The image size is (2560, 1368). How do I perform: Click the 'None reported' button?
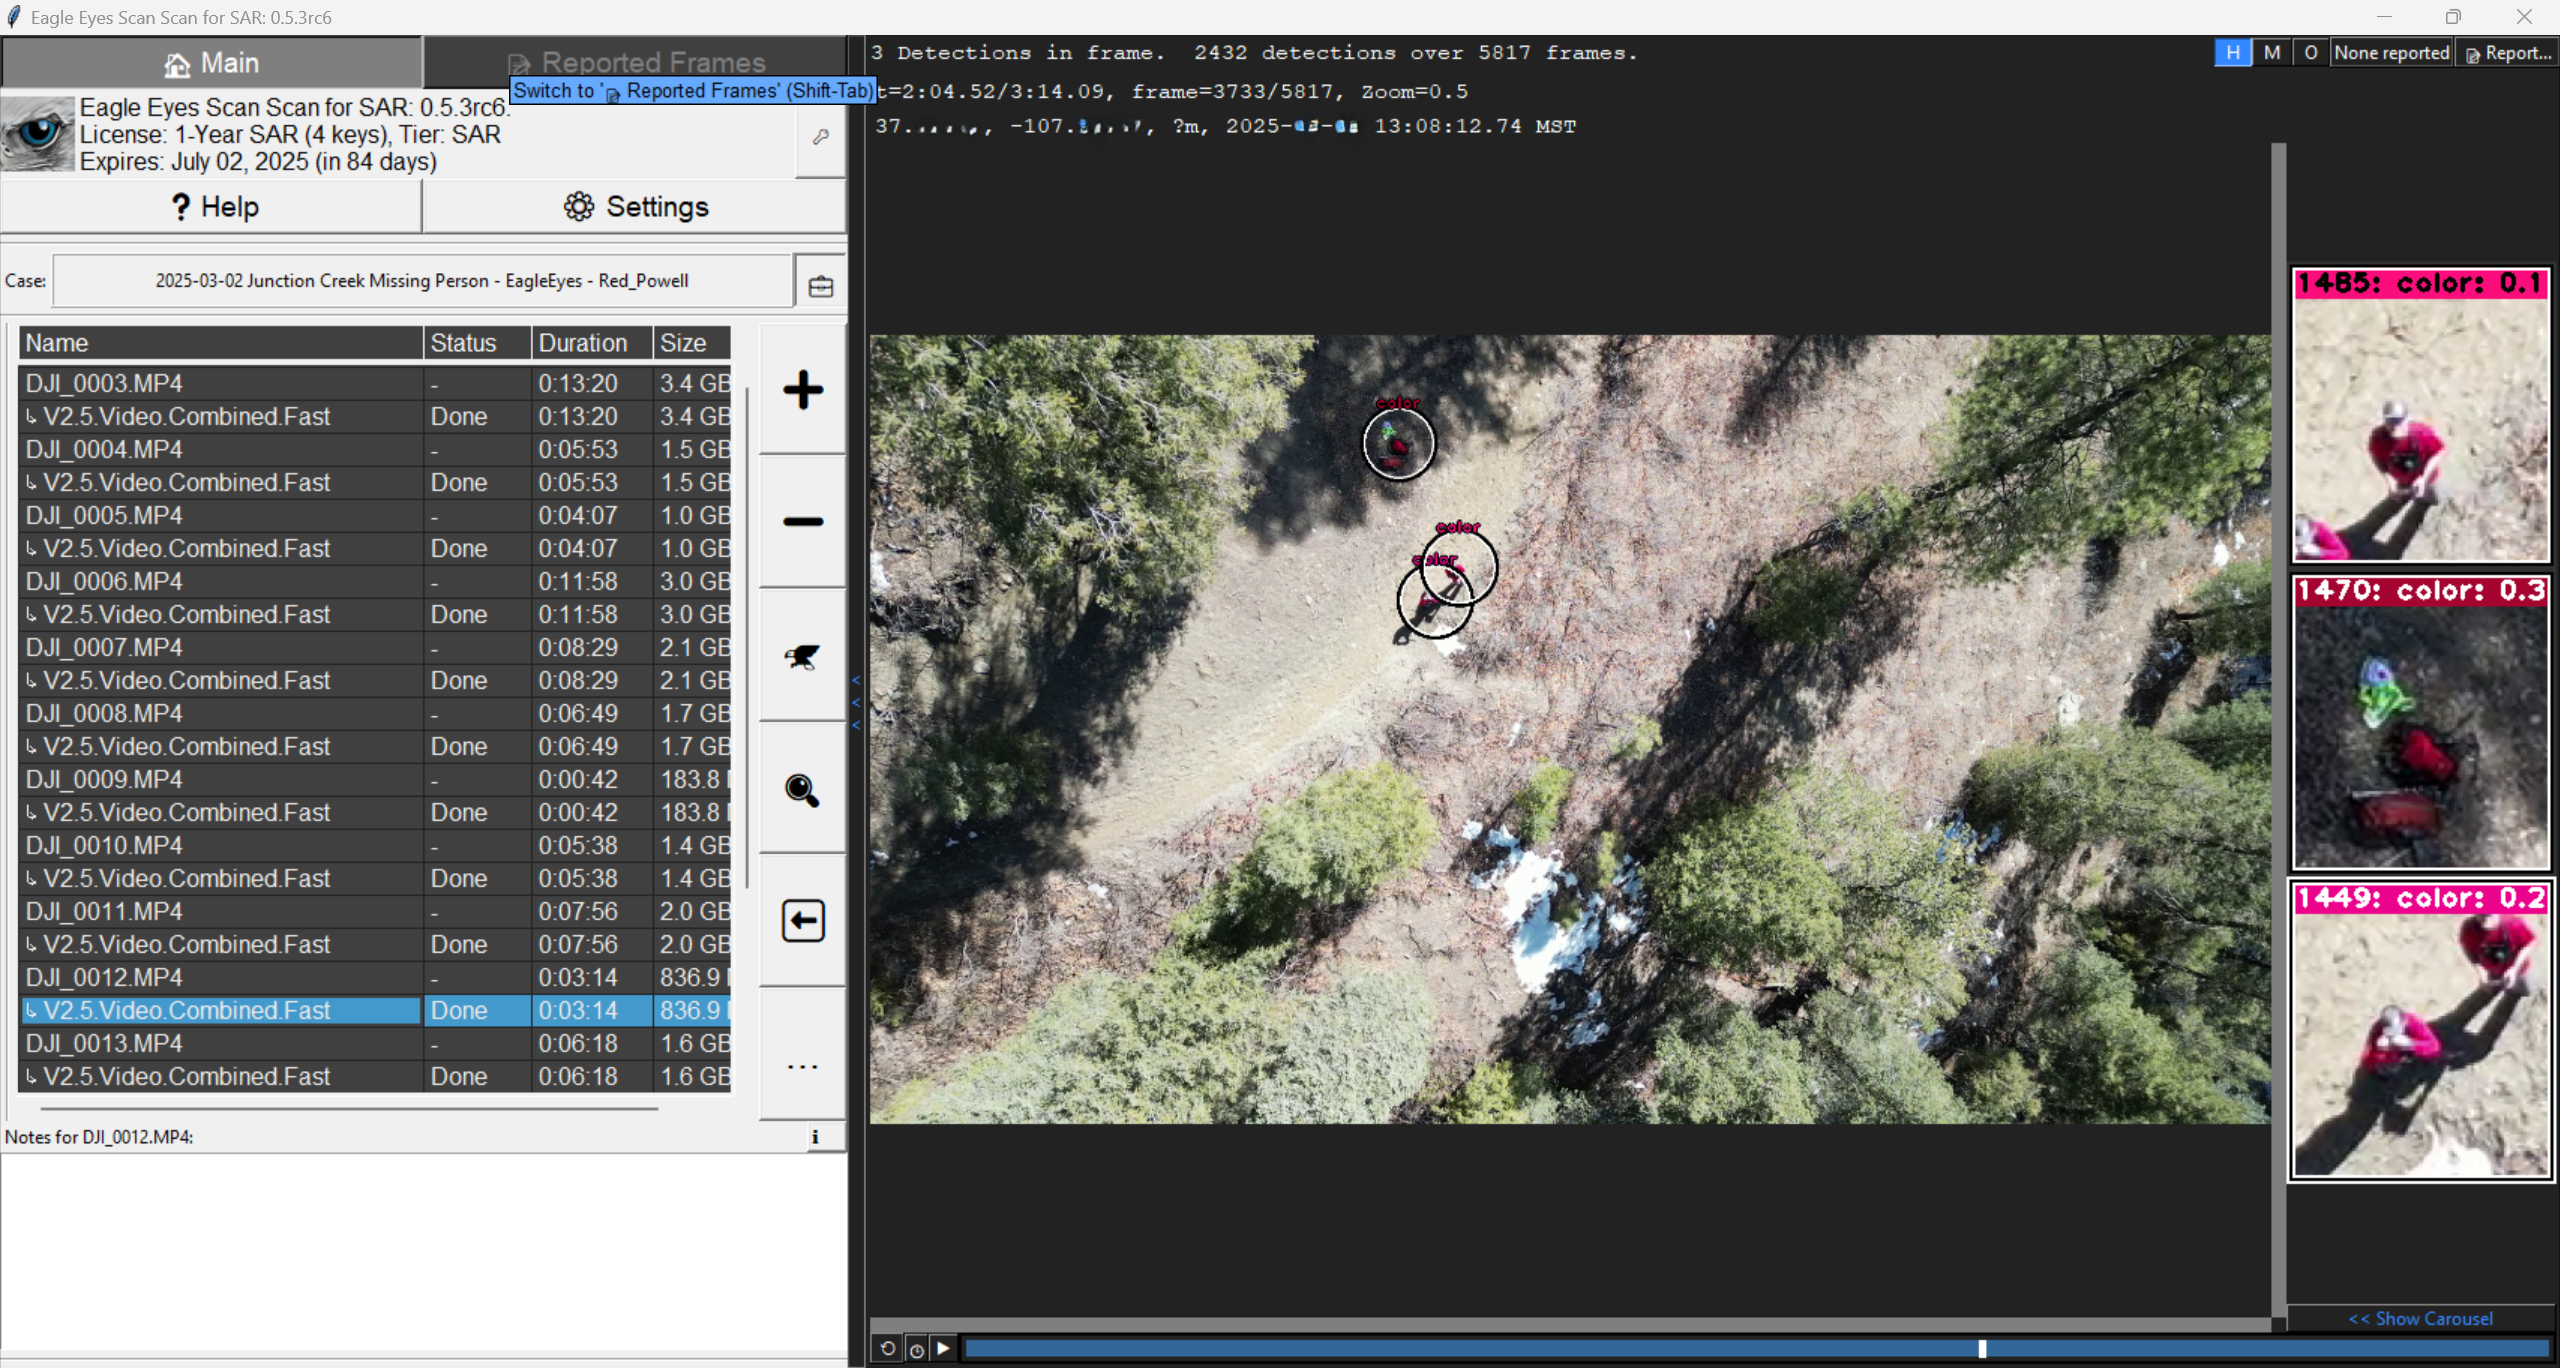(2391, 53)
